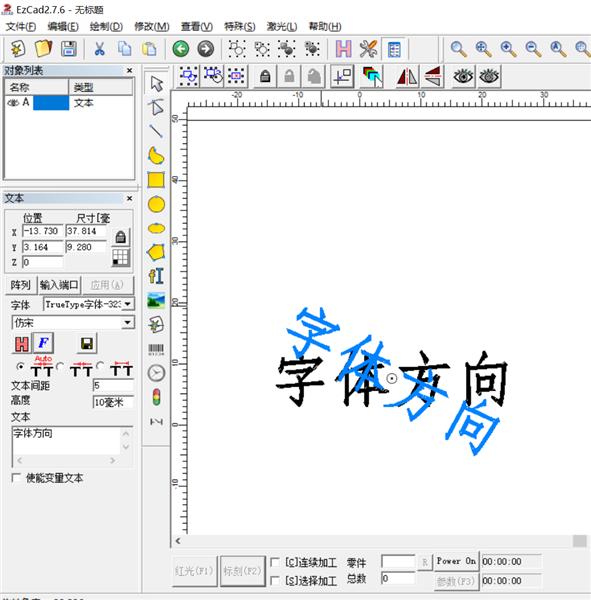
Task: Click the 应用(A) button
Action: [108, 285]
